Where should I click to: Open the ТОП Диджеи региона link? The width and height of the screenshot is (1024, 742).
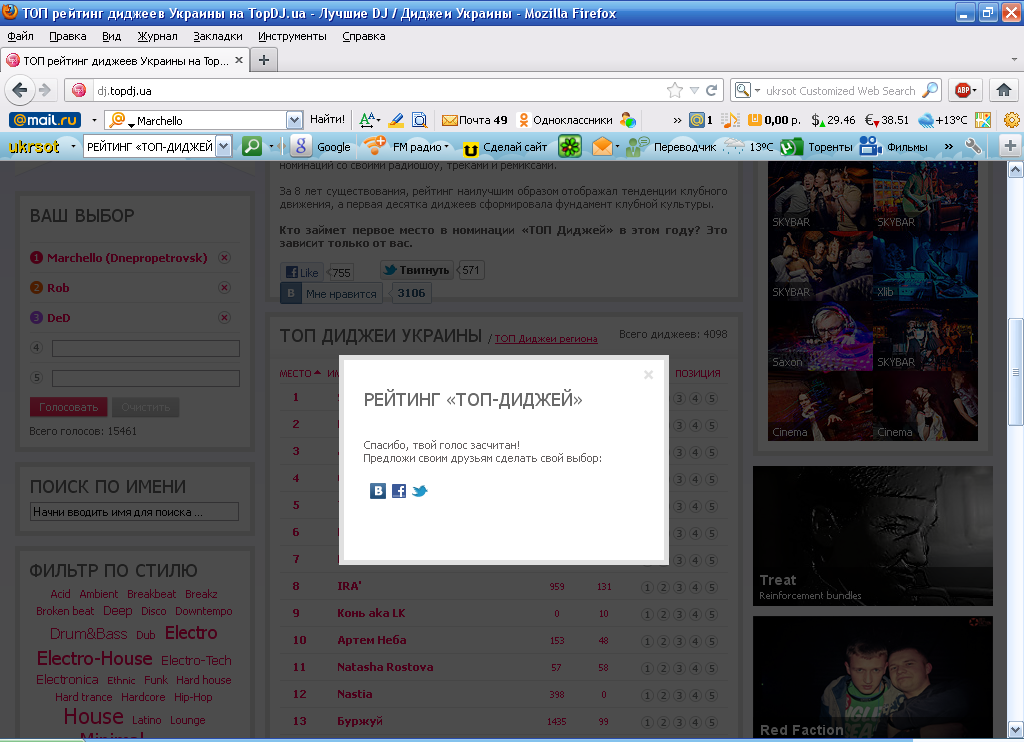click(x=546, y=338)
